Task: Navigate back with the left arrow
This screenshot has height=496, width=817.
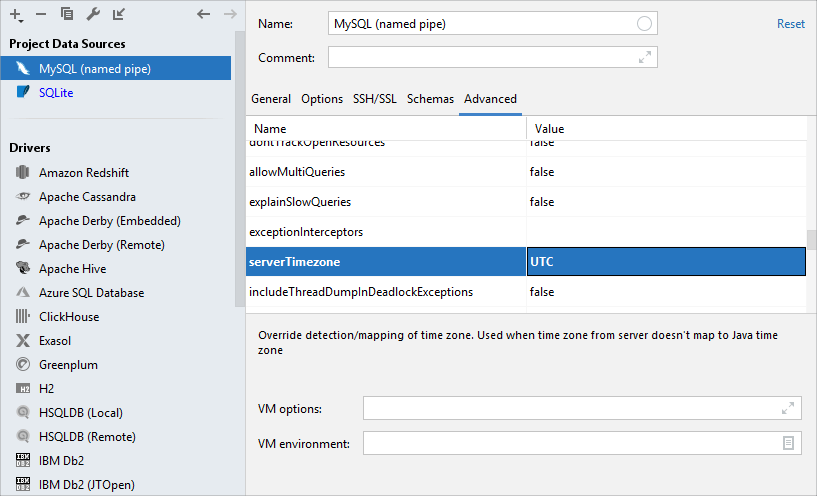Action: point(204,14)
